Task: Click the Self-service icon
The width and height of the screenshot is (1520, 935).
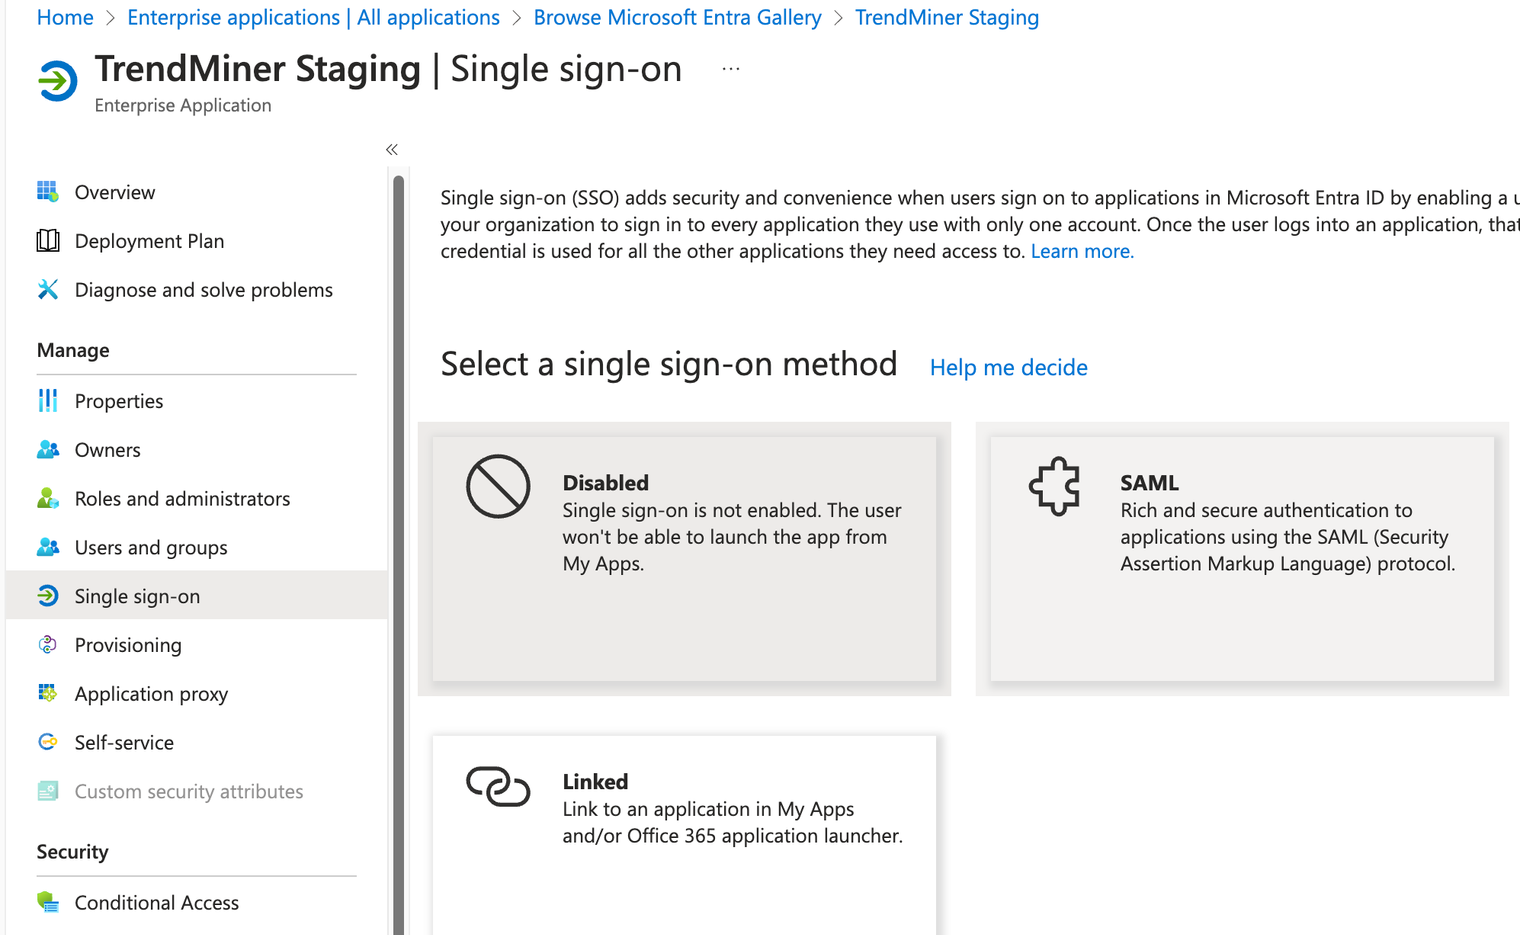Action: tap(47, 743)
